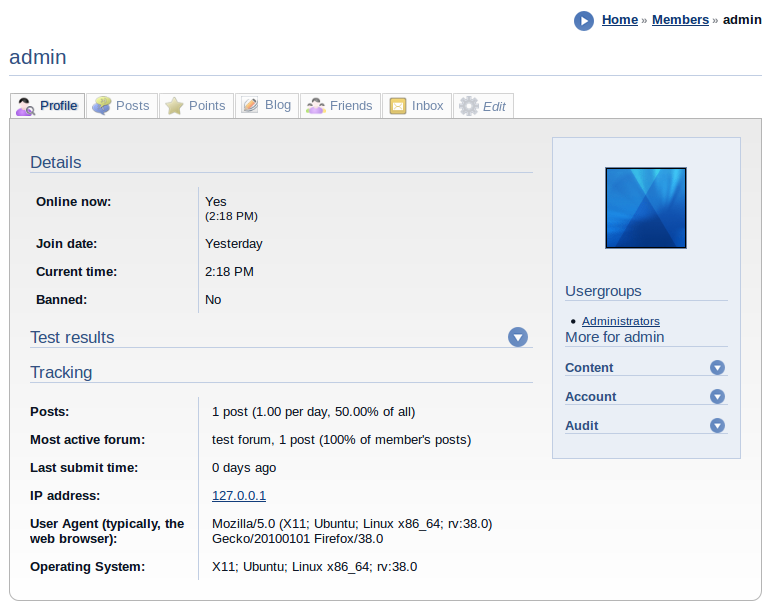Expand the Test results section
The height and width of the screenshot is (608, 772).
click(x=518, y=337)
